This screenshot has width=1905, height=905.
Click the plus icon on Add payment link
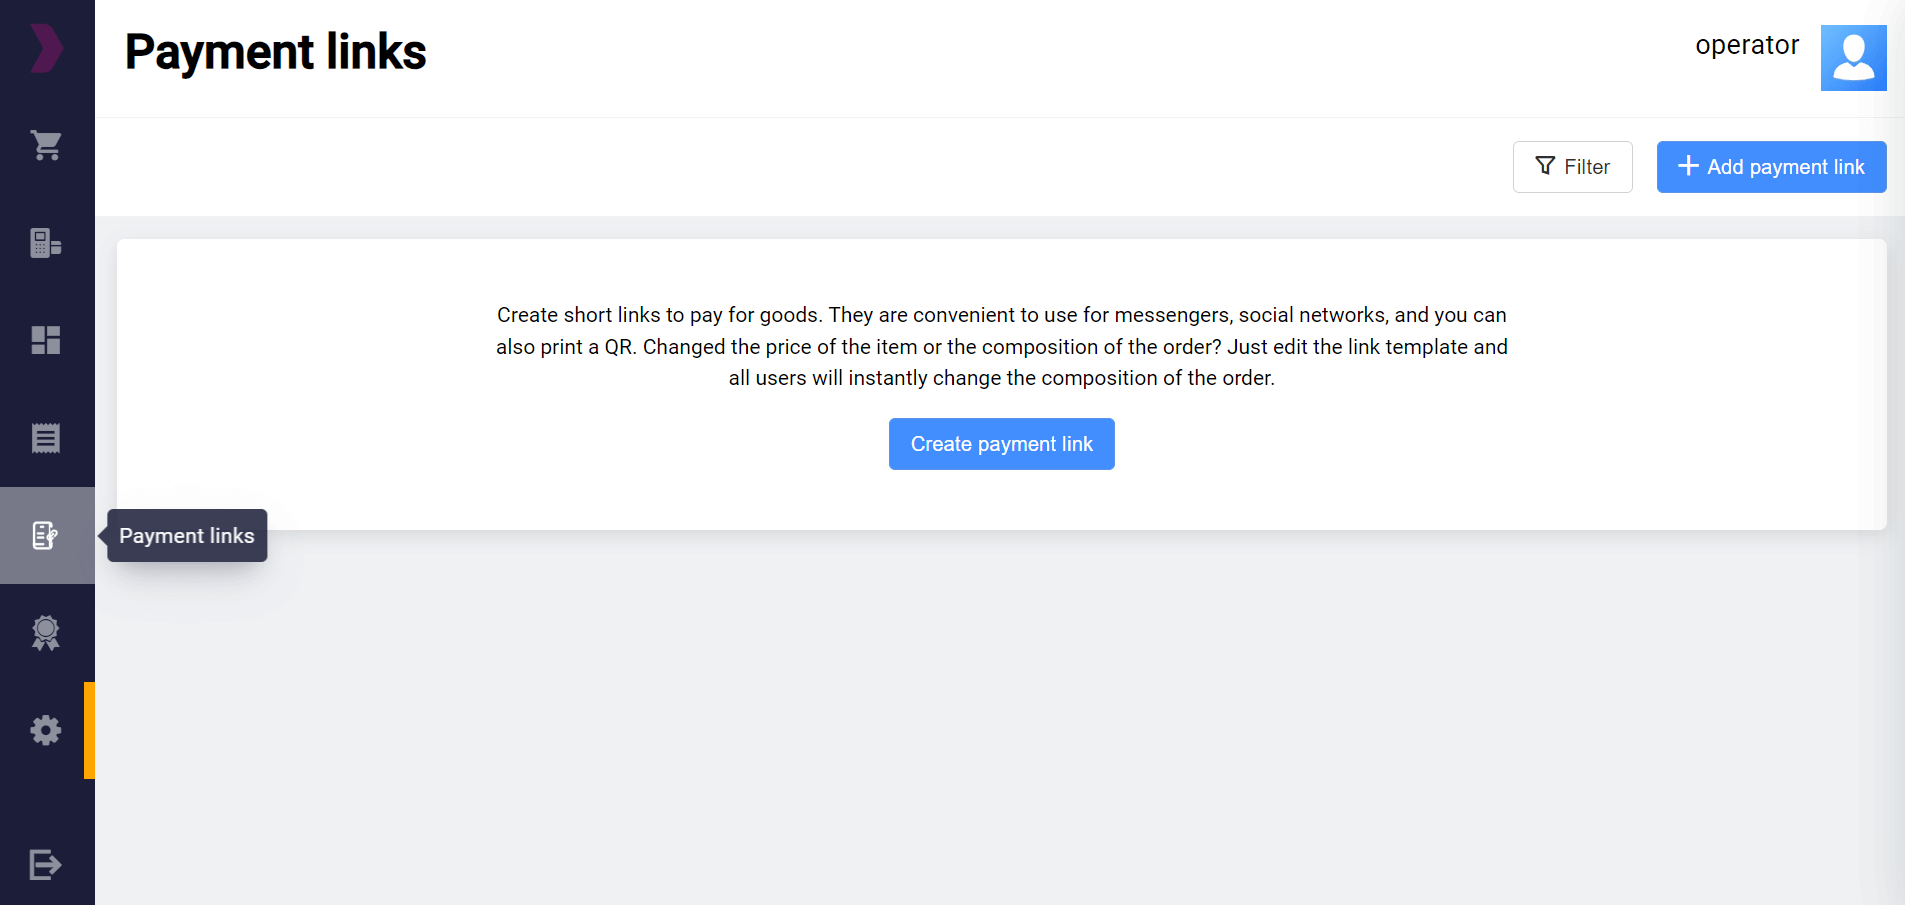pyautogui.click(x=1688, y=166)
